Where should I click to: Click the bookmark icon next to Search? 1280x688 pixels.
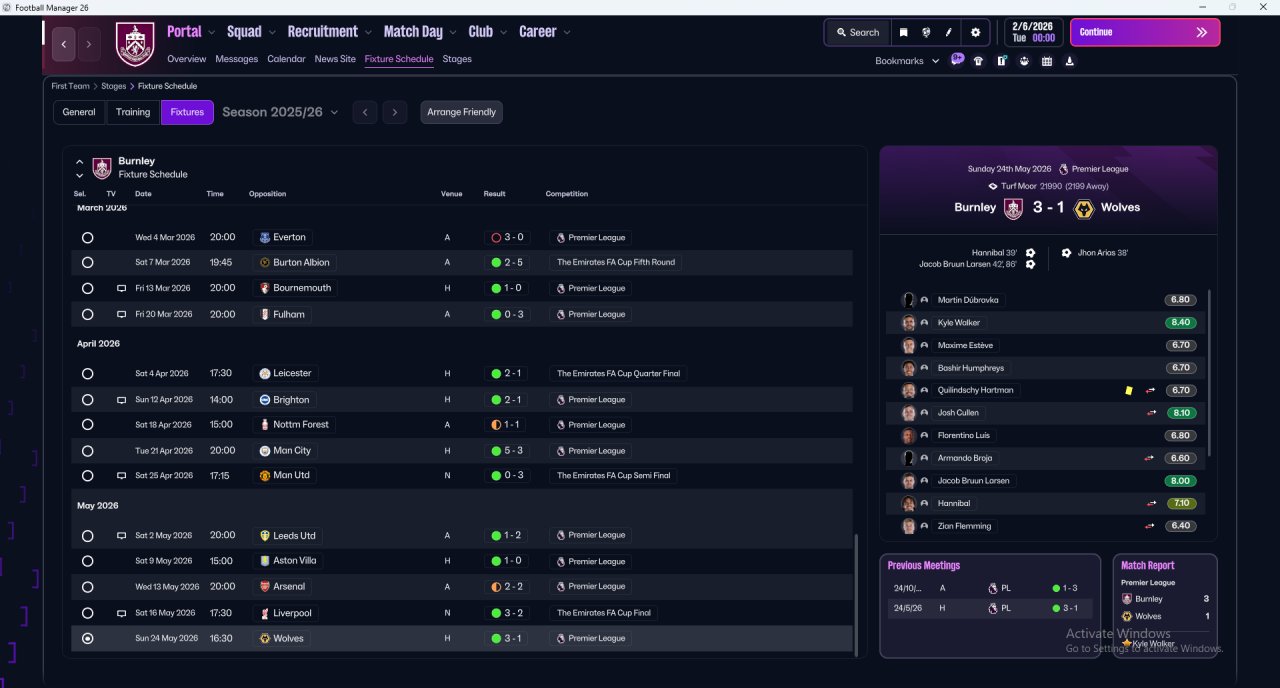coord(904,32)
